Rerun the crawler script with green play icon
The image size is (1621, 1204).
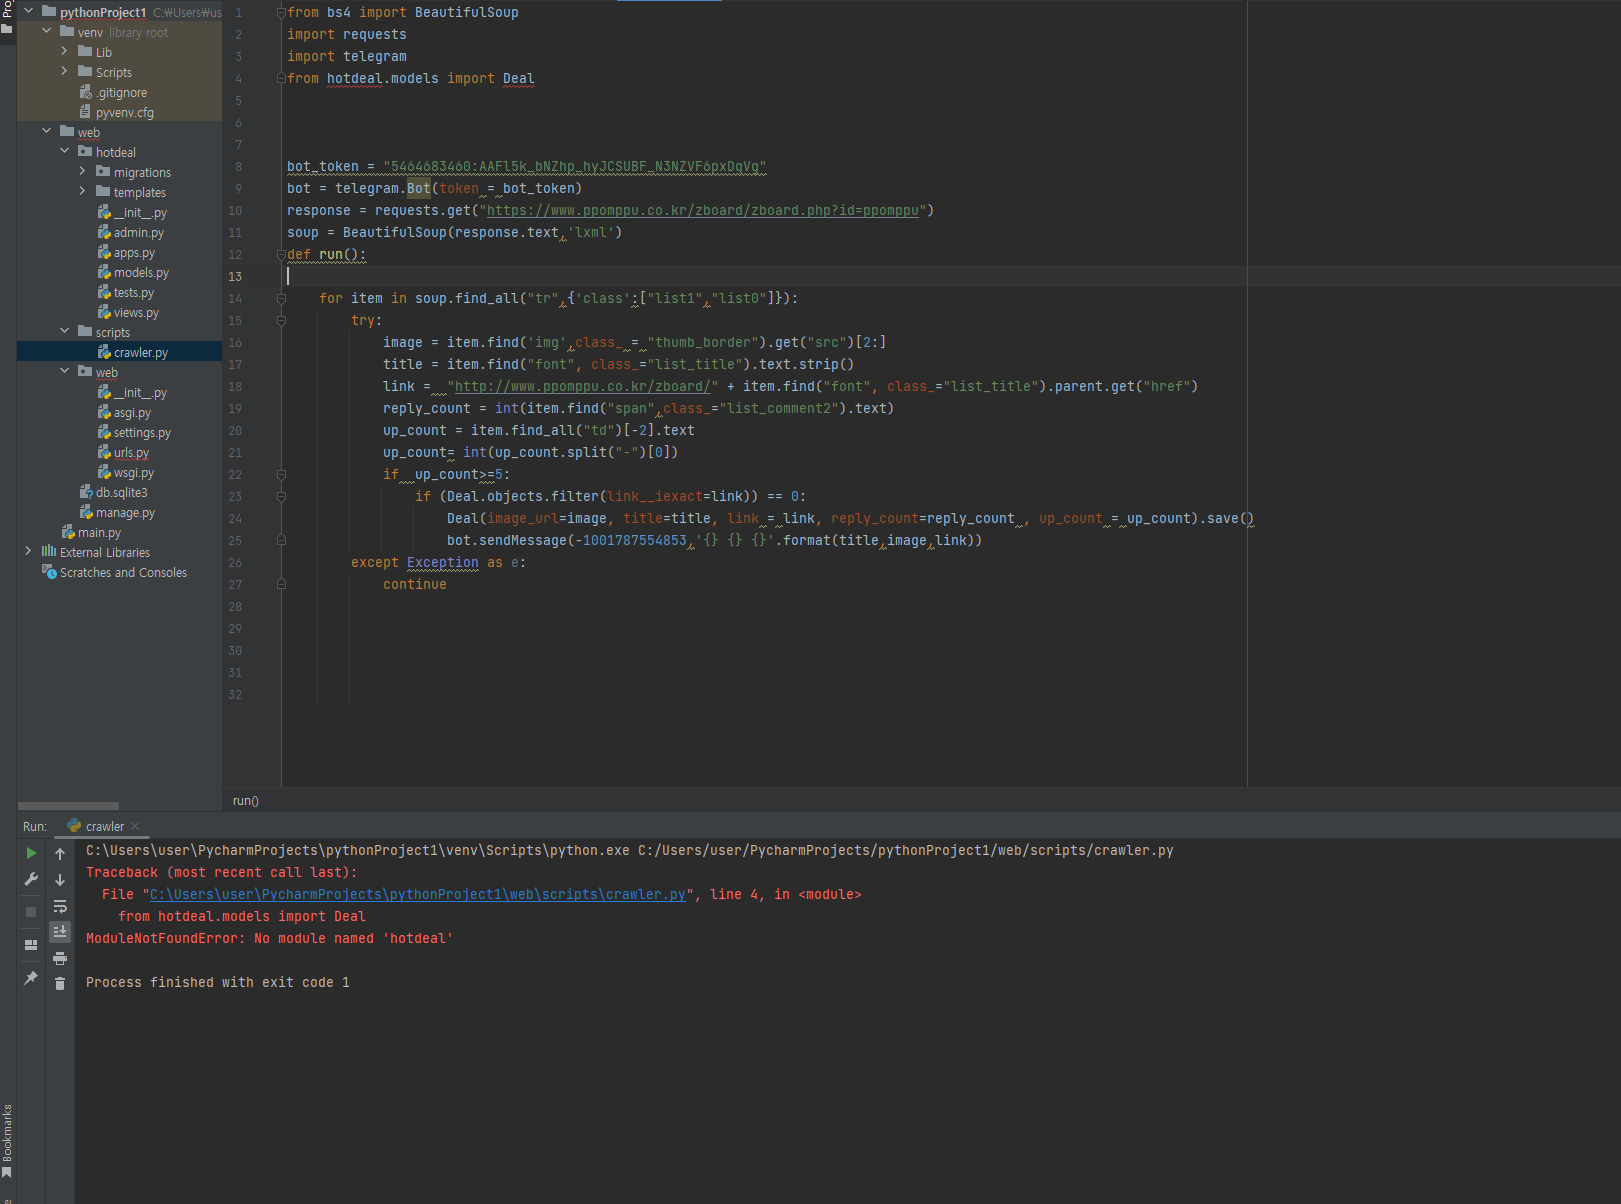tap(31, 853)
